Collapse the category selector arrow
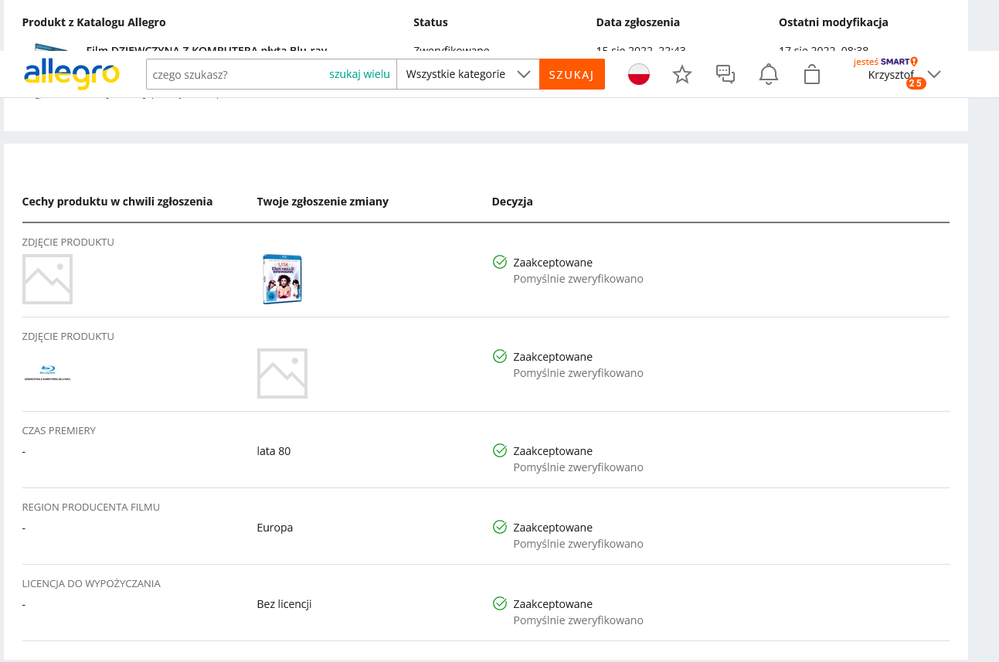 coord(523,73)
